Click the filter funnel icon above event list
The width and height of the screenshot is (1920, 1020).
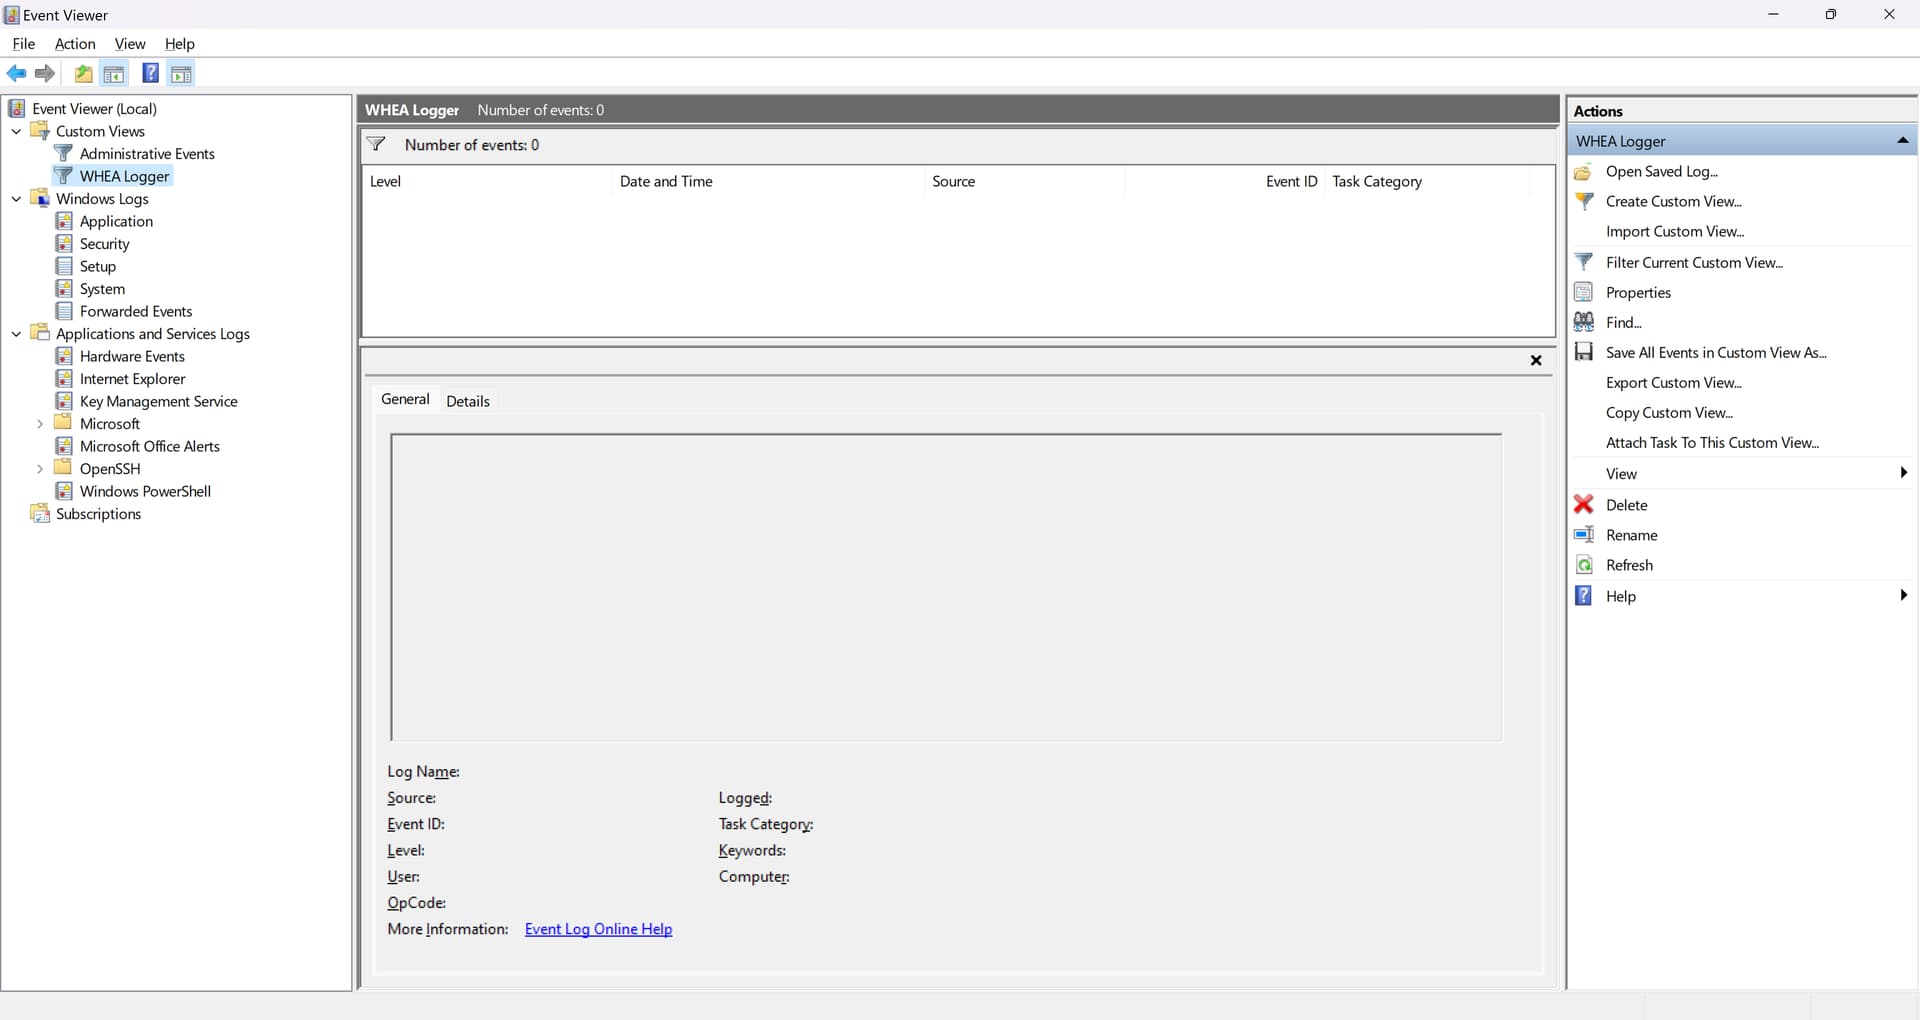point(377,144)
